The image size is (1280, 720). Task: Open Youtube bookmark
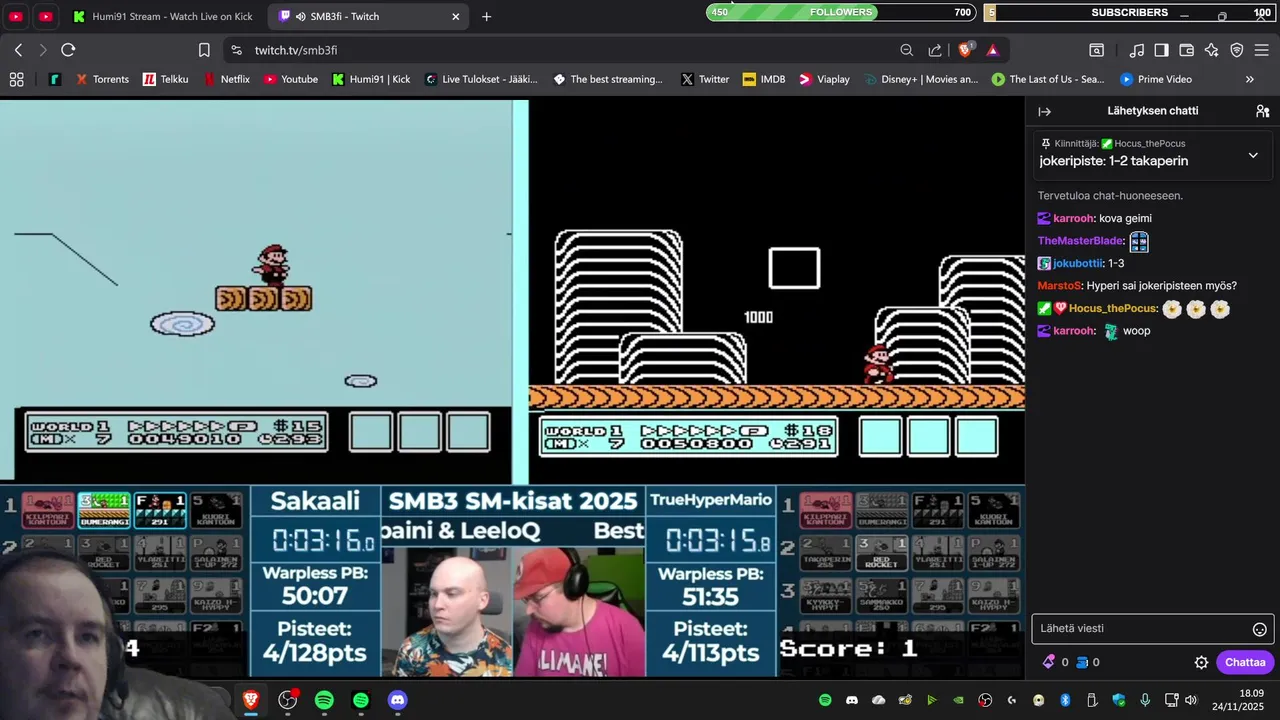pyautogui.click(x=290, y=79)
